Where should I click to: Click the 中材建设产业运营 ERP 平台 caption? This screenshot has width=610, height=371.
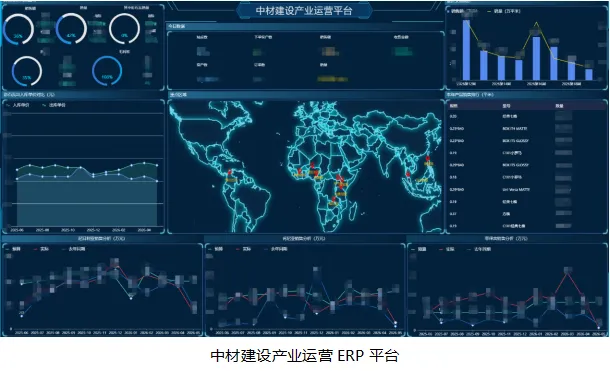(x=305, y=355)
